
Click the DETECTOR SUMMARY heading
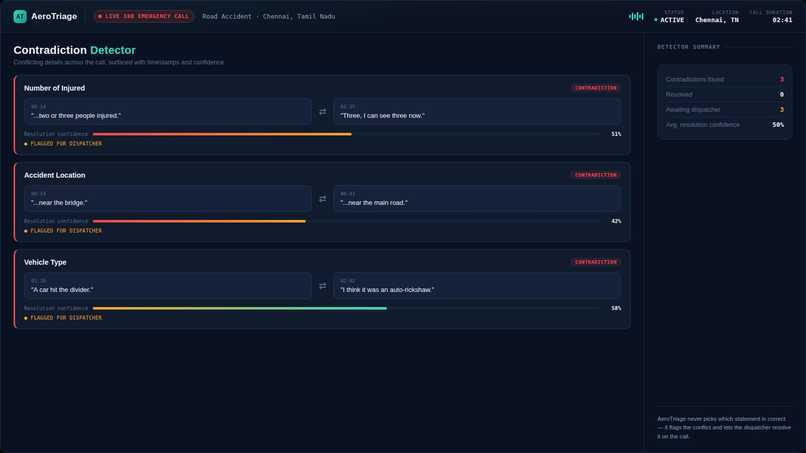[x=688, y=47]
